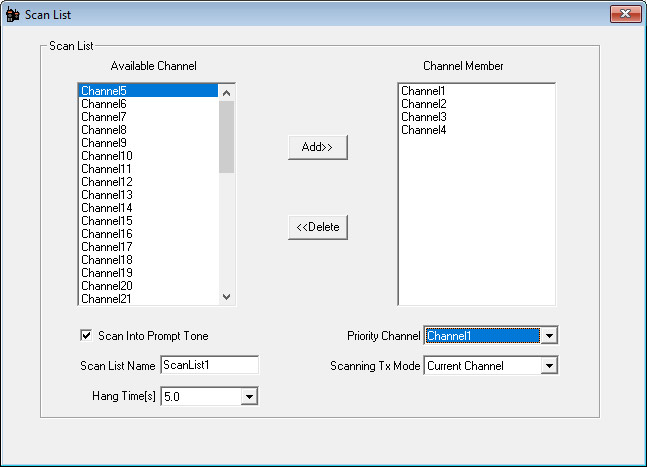
Task: Select Channel3 in Channel Member list
Action: pos(423,117)
